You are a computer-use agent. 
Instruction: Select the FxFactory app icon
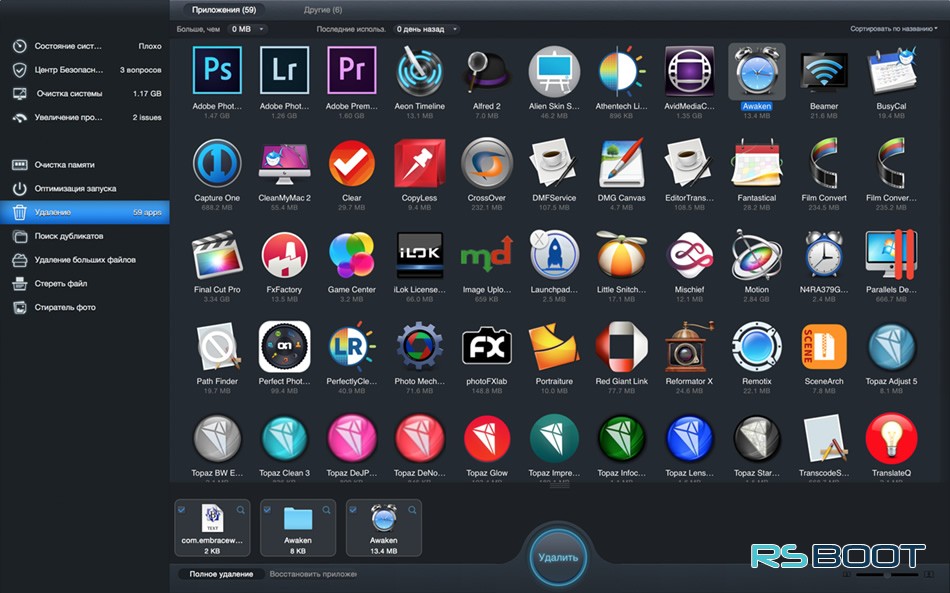(x=284, y=255)
